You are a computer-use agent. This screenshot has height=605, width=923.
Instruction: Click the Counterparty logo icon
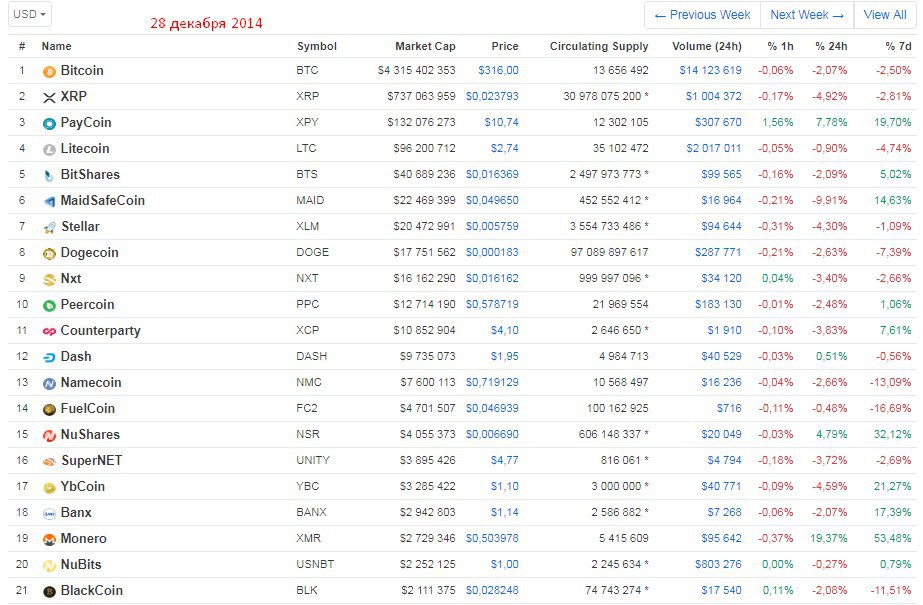49,331
